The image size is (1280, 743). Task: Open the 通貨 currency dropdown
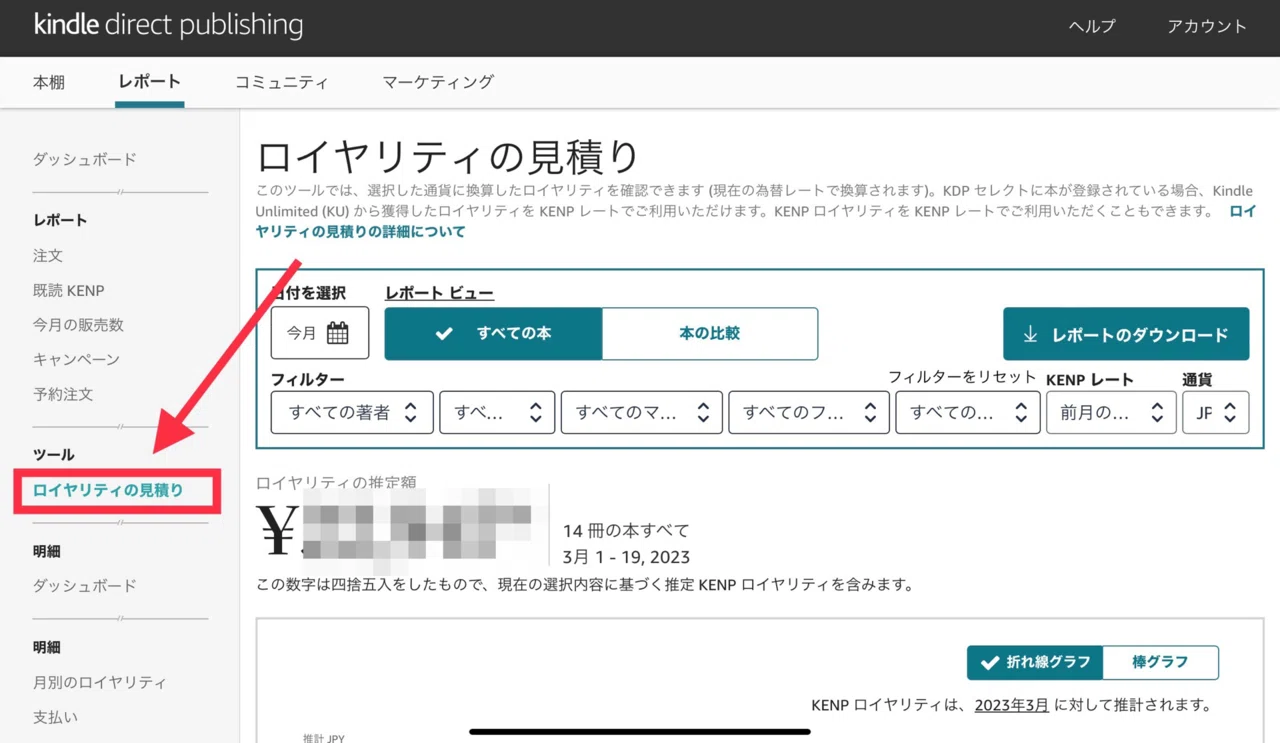pyautogui.click(x=1216, y=412)
